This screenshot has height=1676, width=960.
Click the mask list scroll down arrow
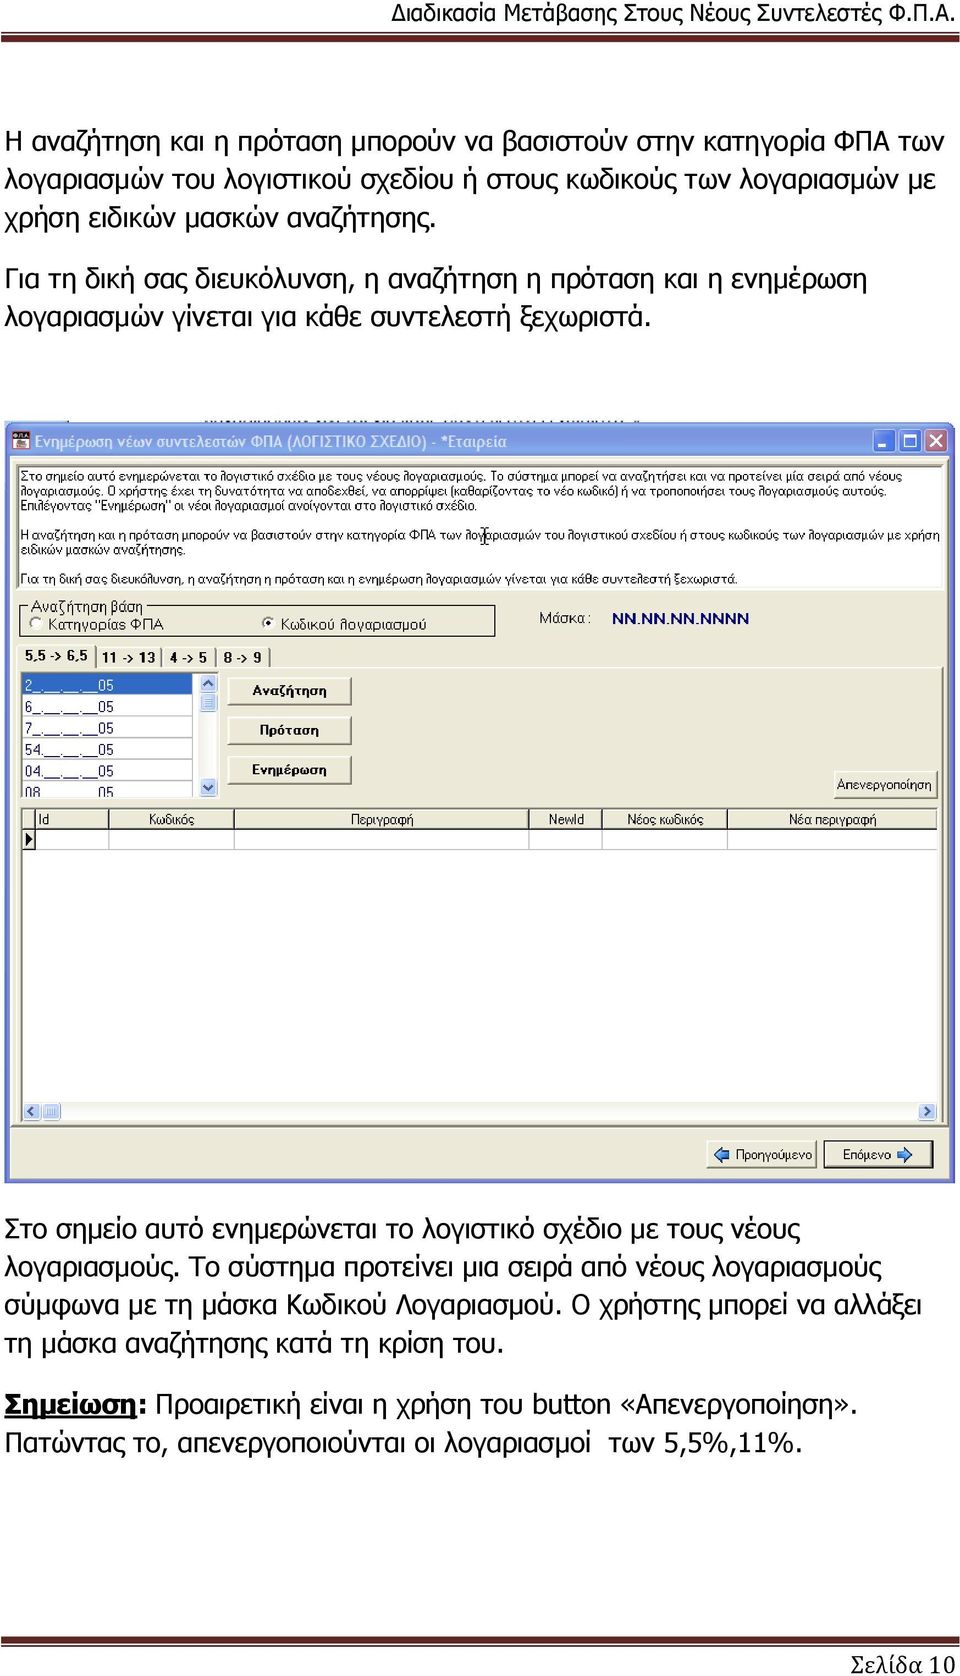(208, 788)
